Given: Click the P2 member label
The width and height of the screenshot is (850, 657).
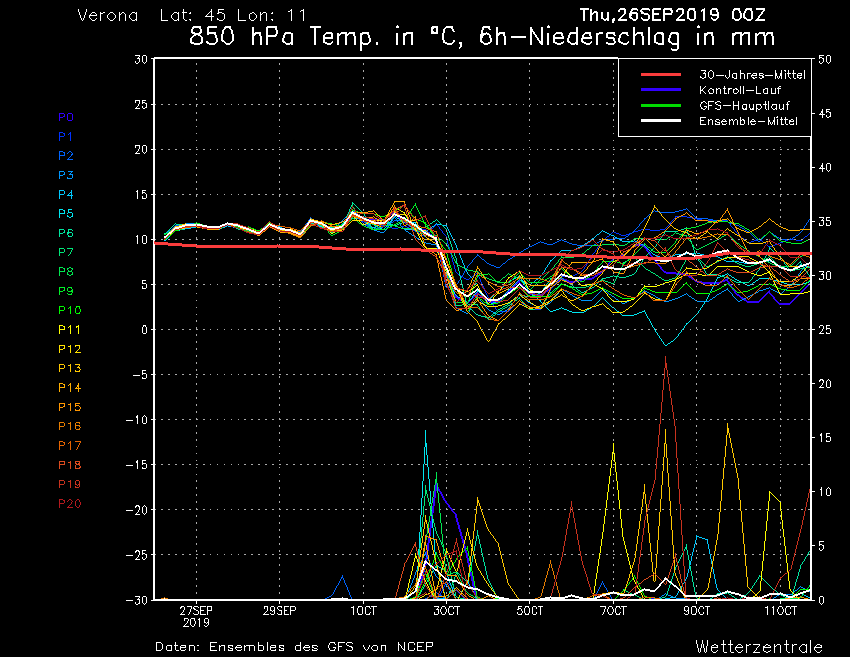Looking at the screenshot, I should [x=66, y=156].
